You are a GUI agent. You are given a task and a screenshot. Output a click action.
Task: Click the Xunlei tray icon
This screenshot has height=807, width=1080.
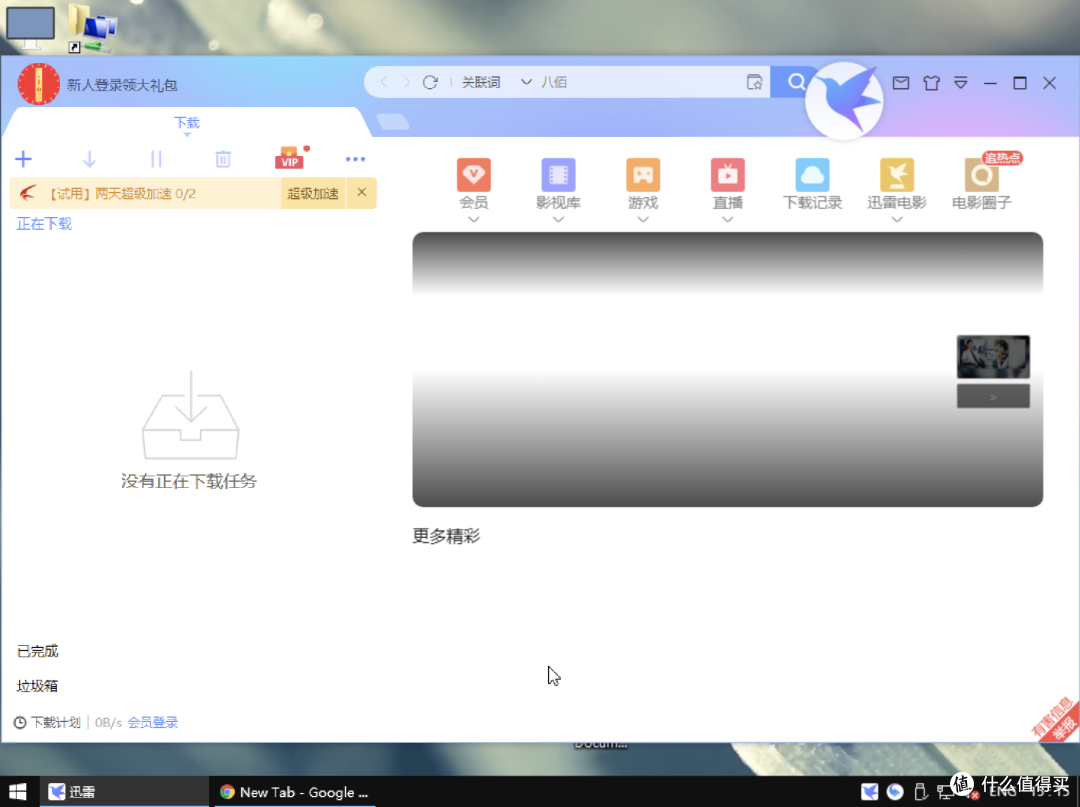point(869,792)
